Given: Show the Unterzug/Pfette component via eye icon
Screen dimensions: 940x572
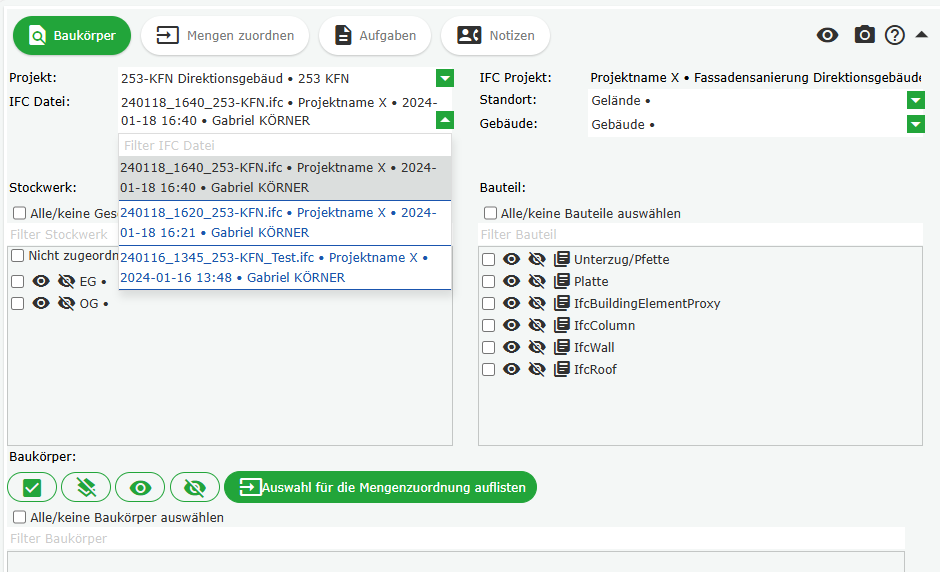Looking at the screenshot, I should (x=511, y=260).
